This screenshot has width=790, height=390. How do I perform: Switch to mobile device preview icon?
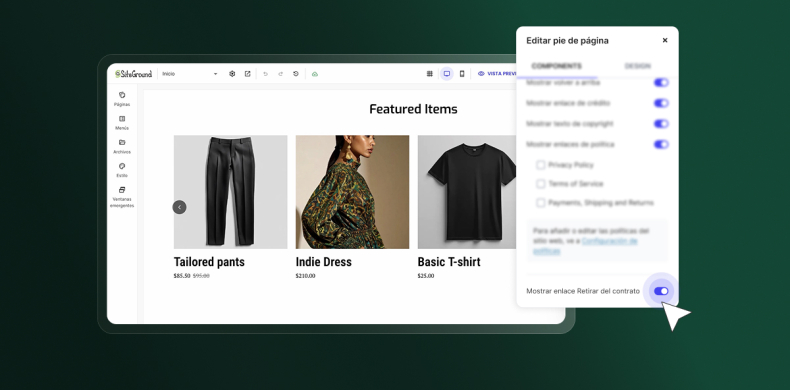(x=462, y=74)
